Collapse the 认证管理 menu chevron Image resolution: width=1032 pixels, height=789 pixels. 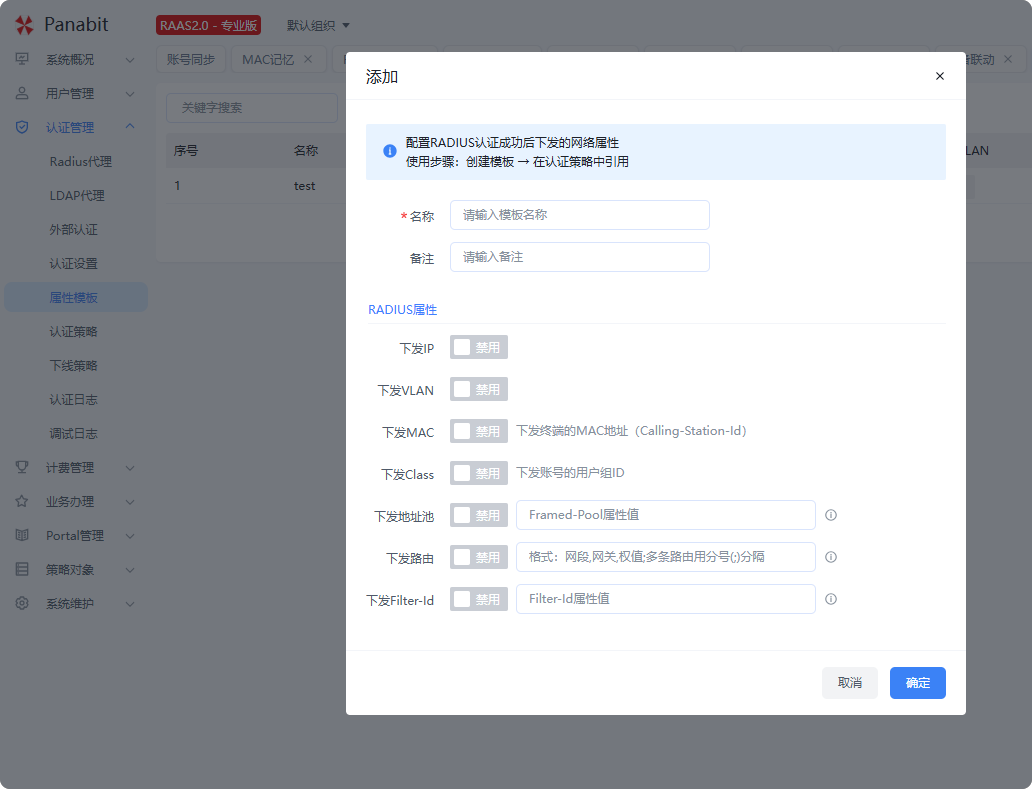(130, 126)
